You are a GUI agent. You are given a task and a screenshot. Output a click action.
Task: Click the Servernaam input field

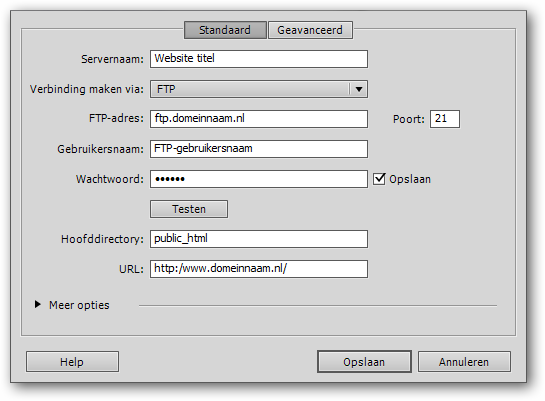point(259,59)
